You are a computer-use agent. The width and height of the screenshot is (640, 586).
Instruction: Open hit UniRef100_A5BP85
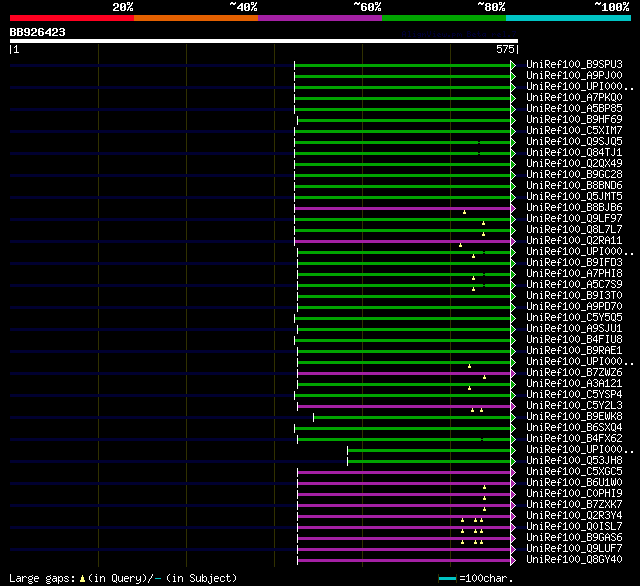[x=574, y=109]
